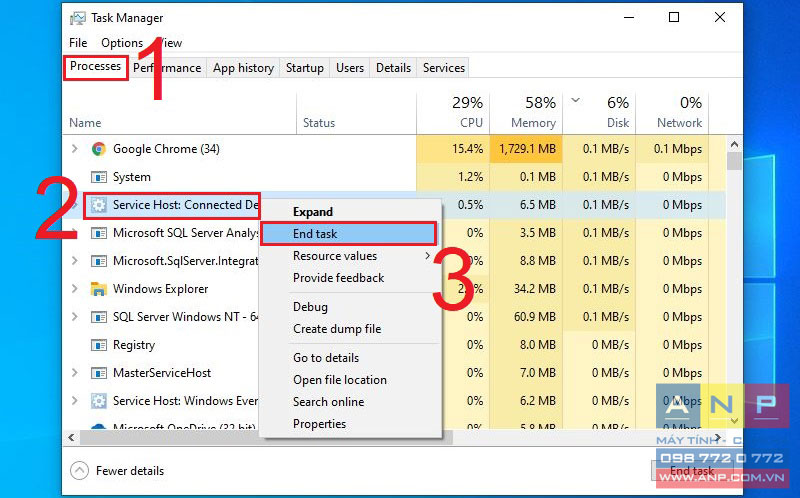800x498 pixels.
Task: Select the Registry process row name
Action: tap(134, 345)
